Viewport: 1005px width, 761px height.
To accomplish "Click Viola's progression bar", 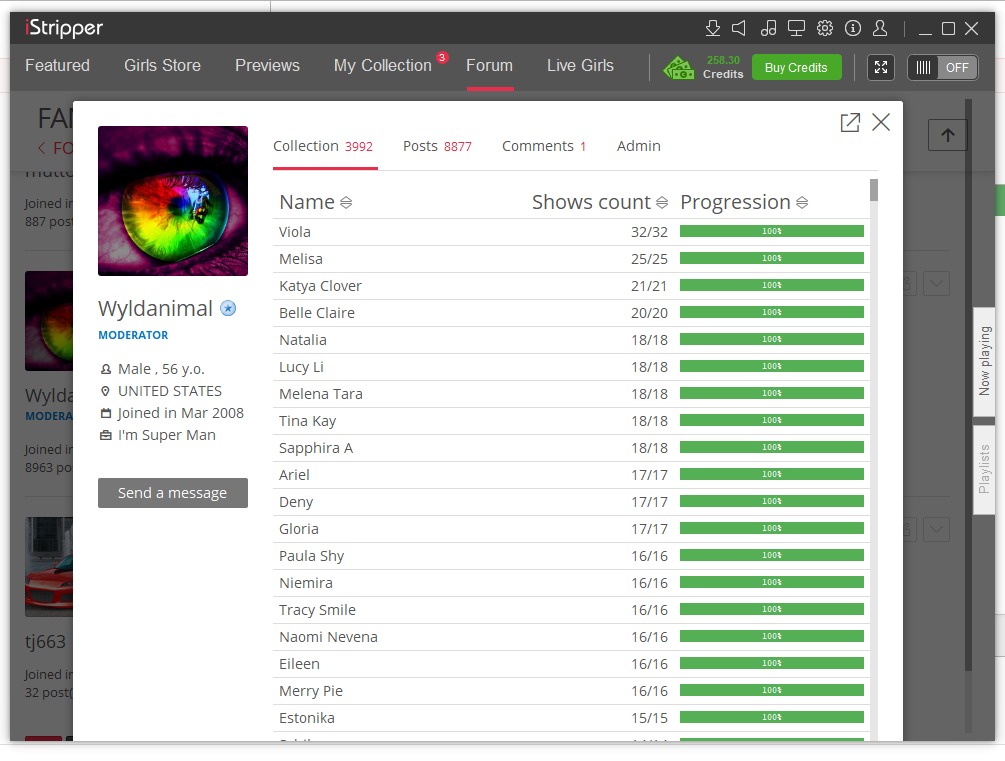I will pyautogui.click(x=772, y=231).
